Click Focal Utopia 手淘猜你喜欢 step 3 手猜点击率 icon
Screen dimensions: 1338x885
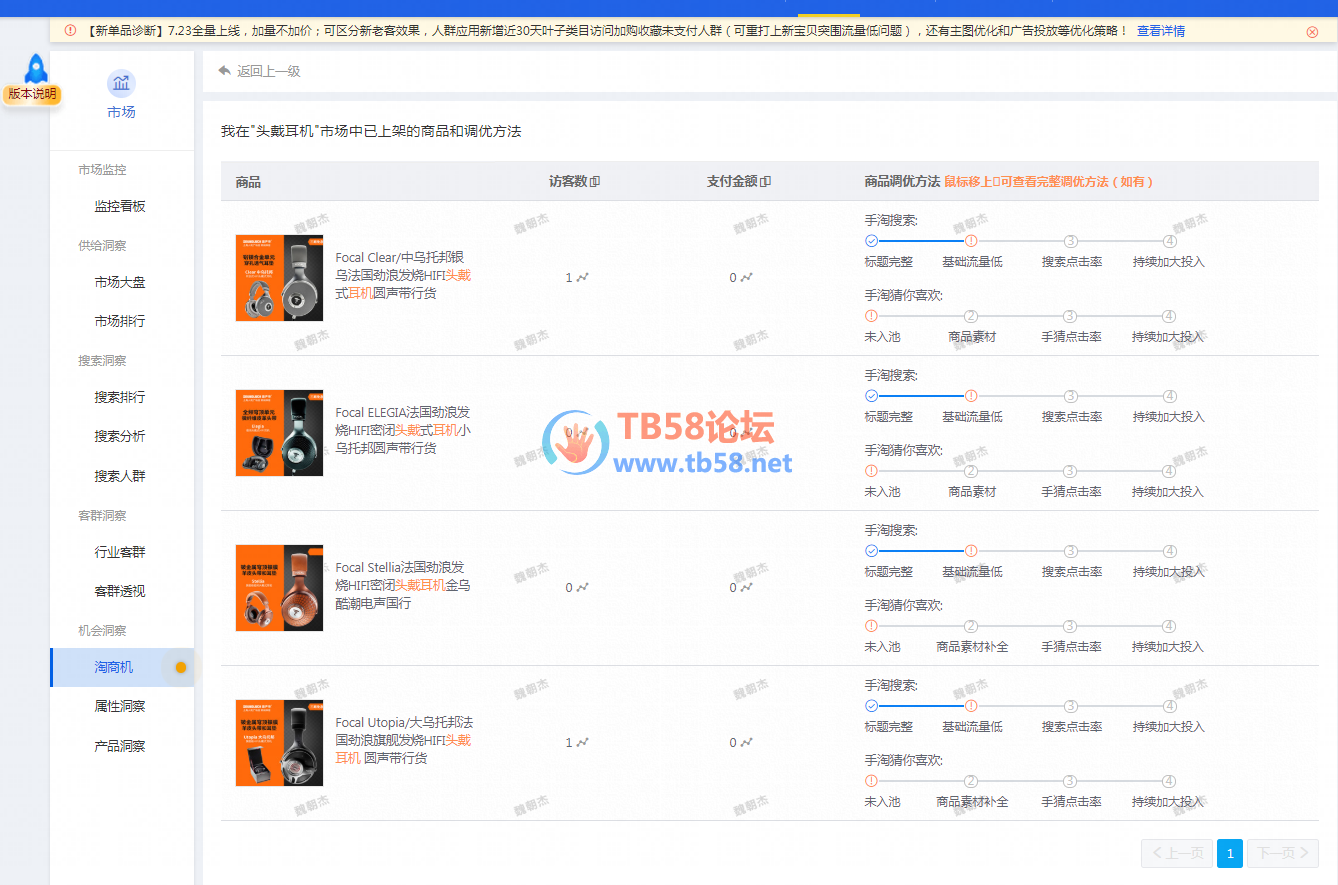(1070, 781)
